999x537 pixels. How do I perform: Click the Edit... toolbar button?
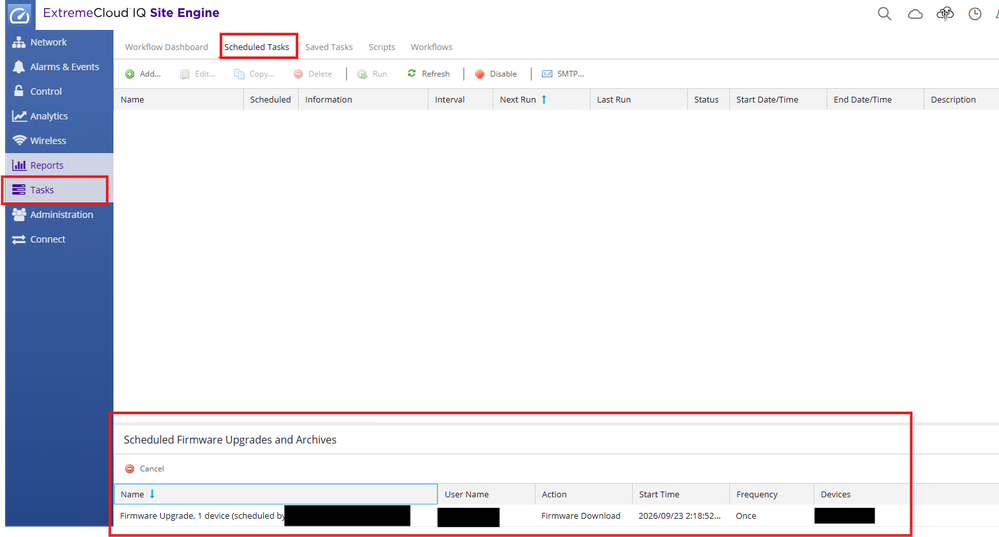(198, 74)
